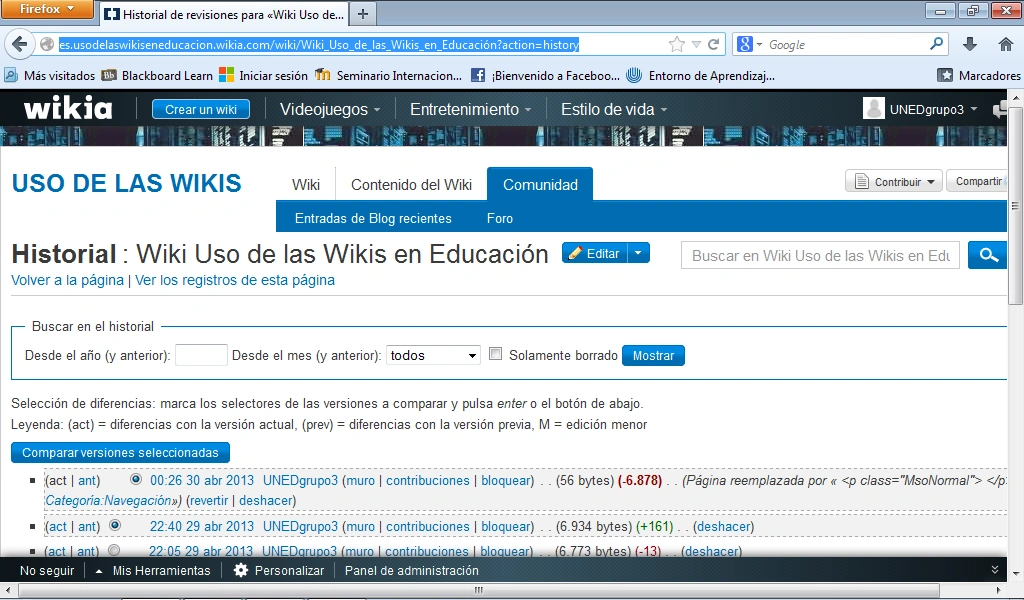The width and height of the screenshot is (1024, 600).
Task: Click the wiki search magnifier icon
Action: tap(988, 255)
